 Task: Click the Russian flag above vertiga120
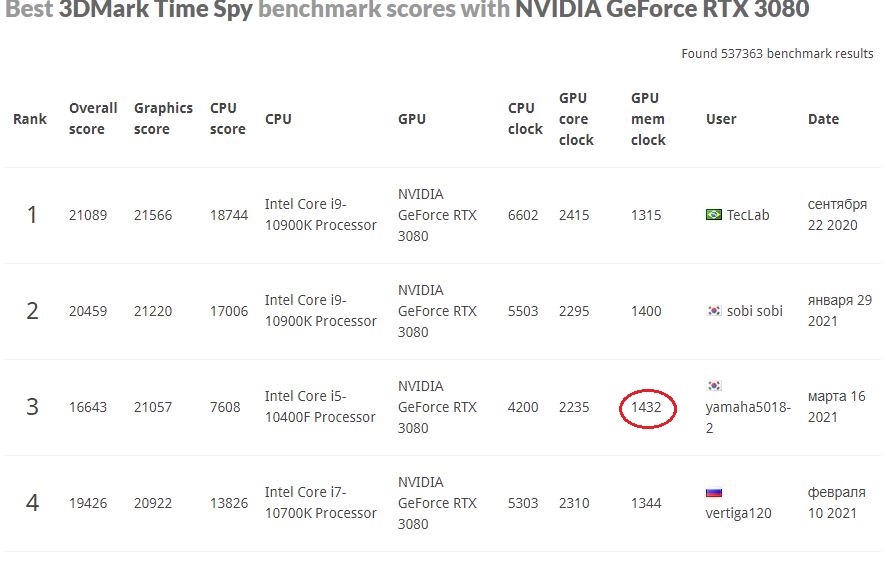(714, 492)
